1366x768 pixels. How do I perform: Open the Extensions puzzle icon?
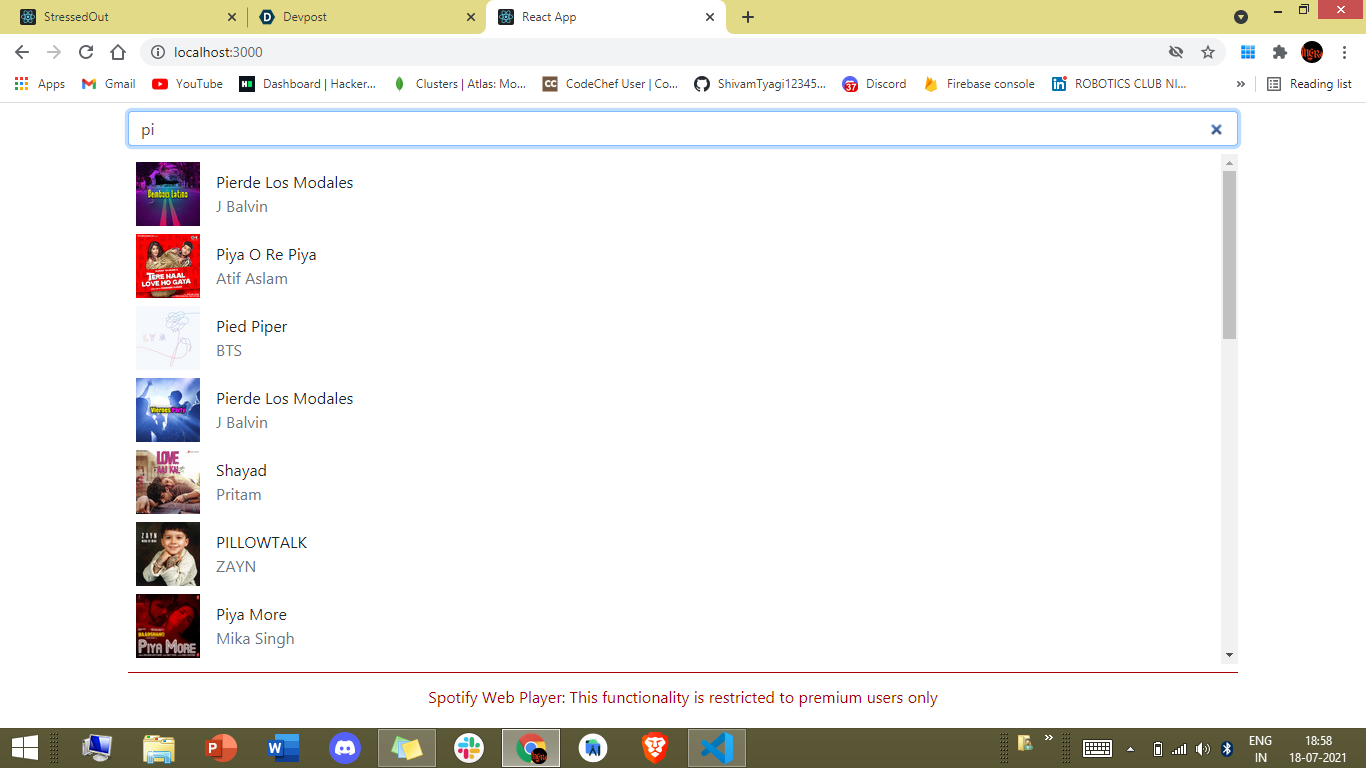(1280, 52)
